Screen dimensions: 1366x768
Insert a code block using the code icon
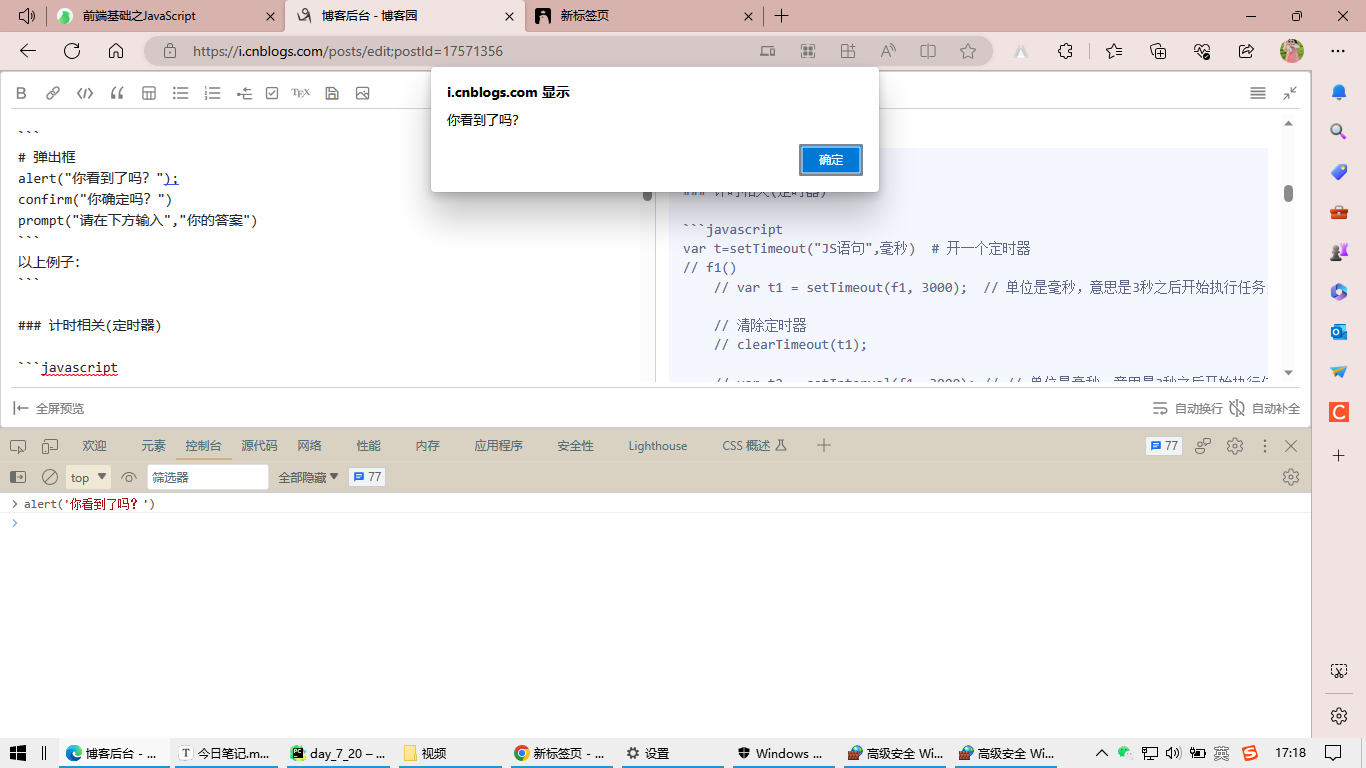(85, 93)
